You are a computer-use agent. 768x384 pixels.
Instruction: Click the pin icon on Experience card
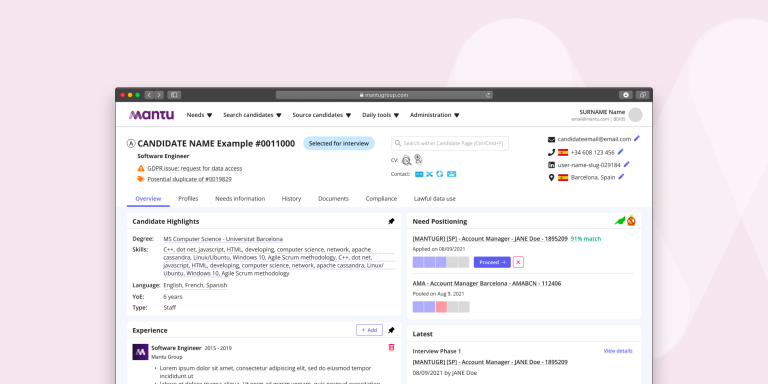391,330
